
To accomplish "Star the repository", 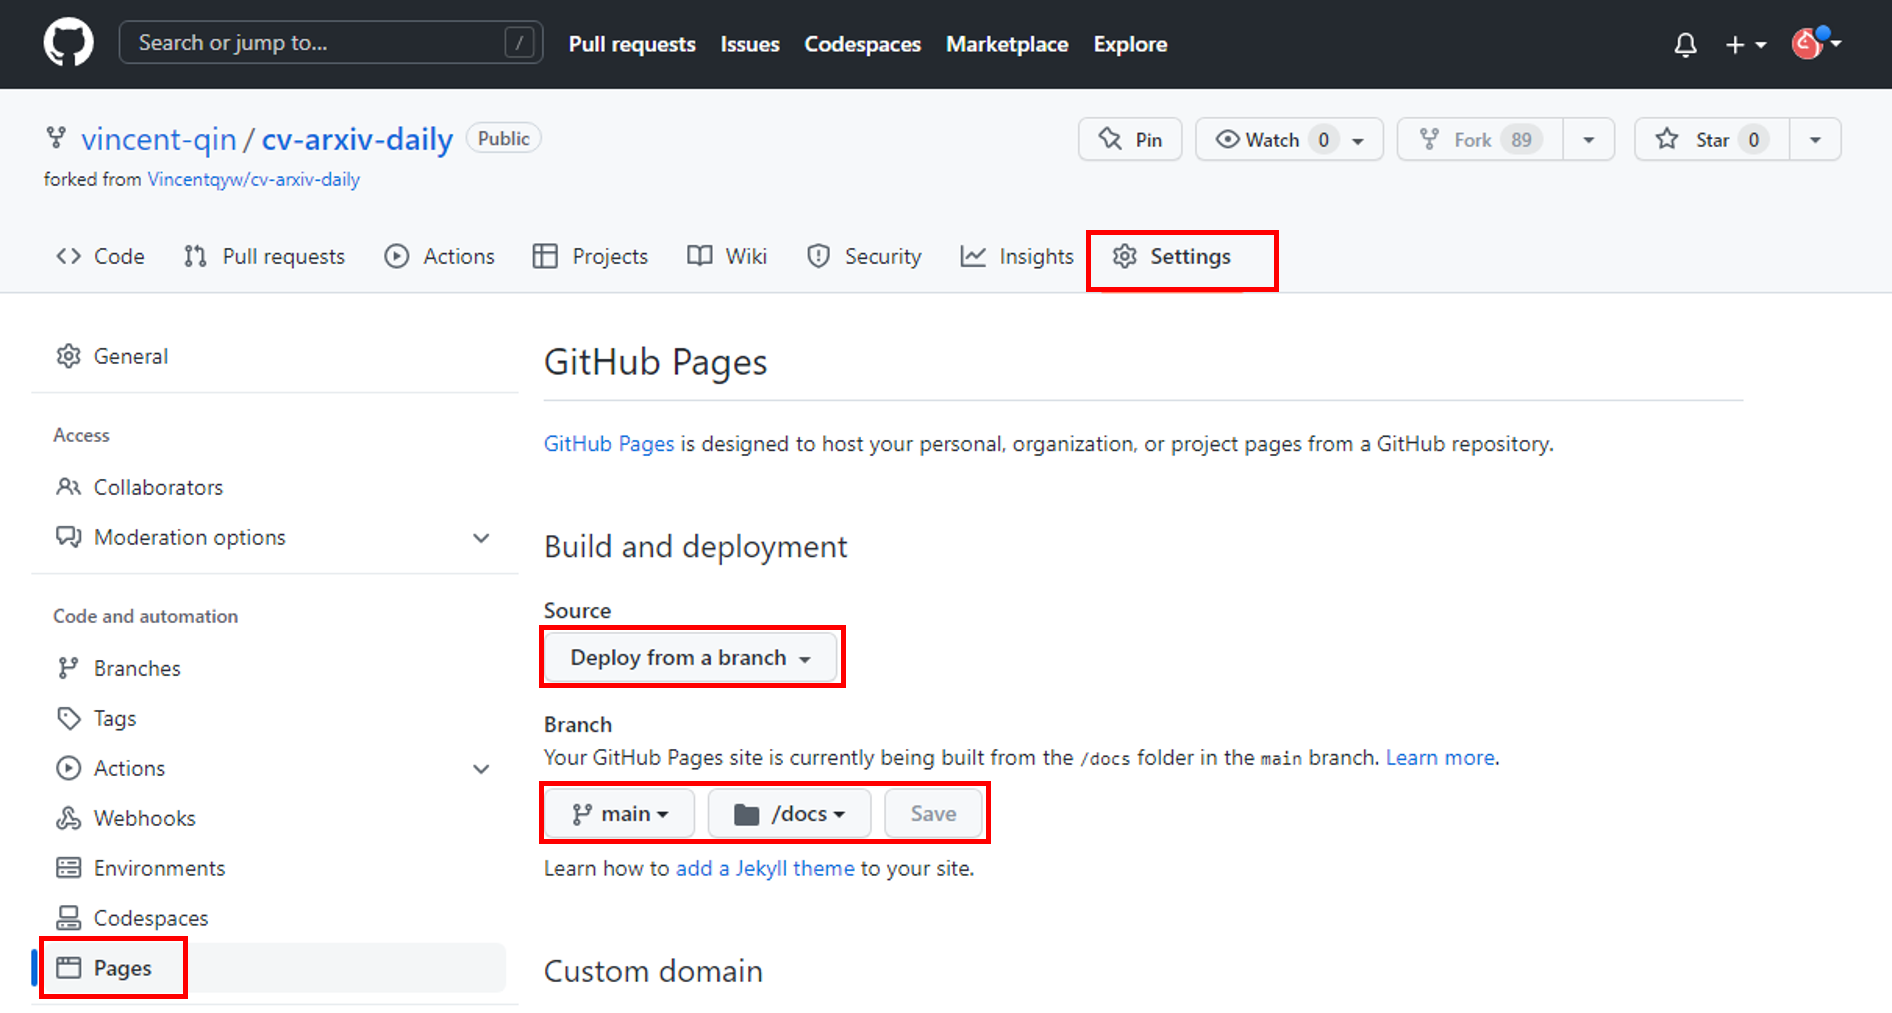I will click(x=1712, y=139).
